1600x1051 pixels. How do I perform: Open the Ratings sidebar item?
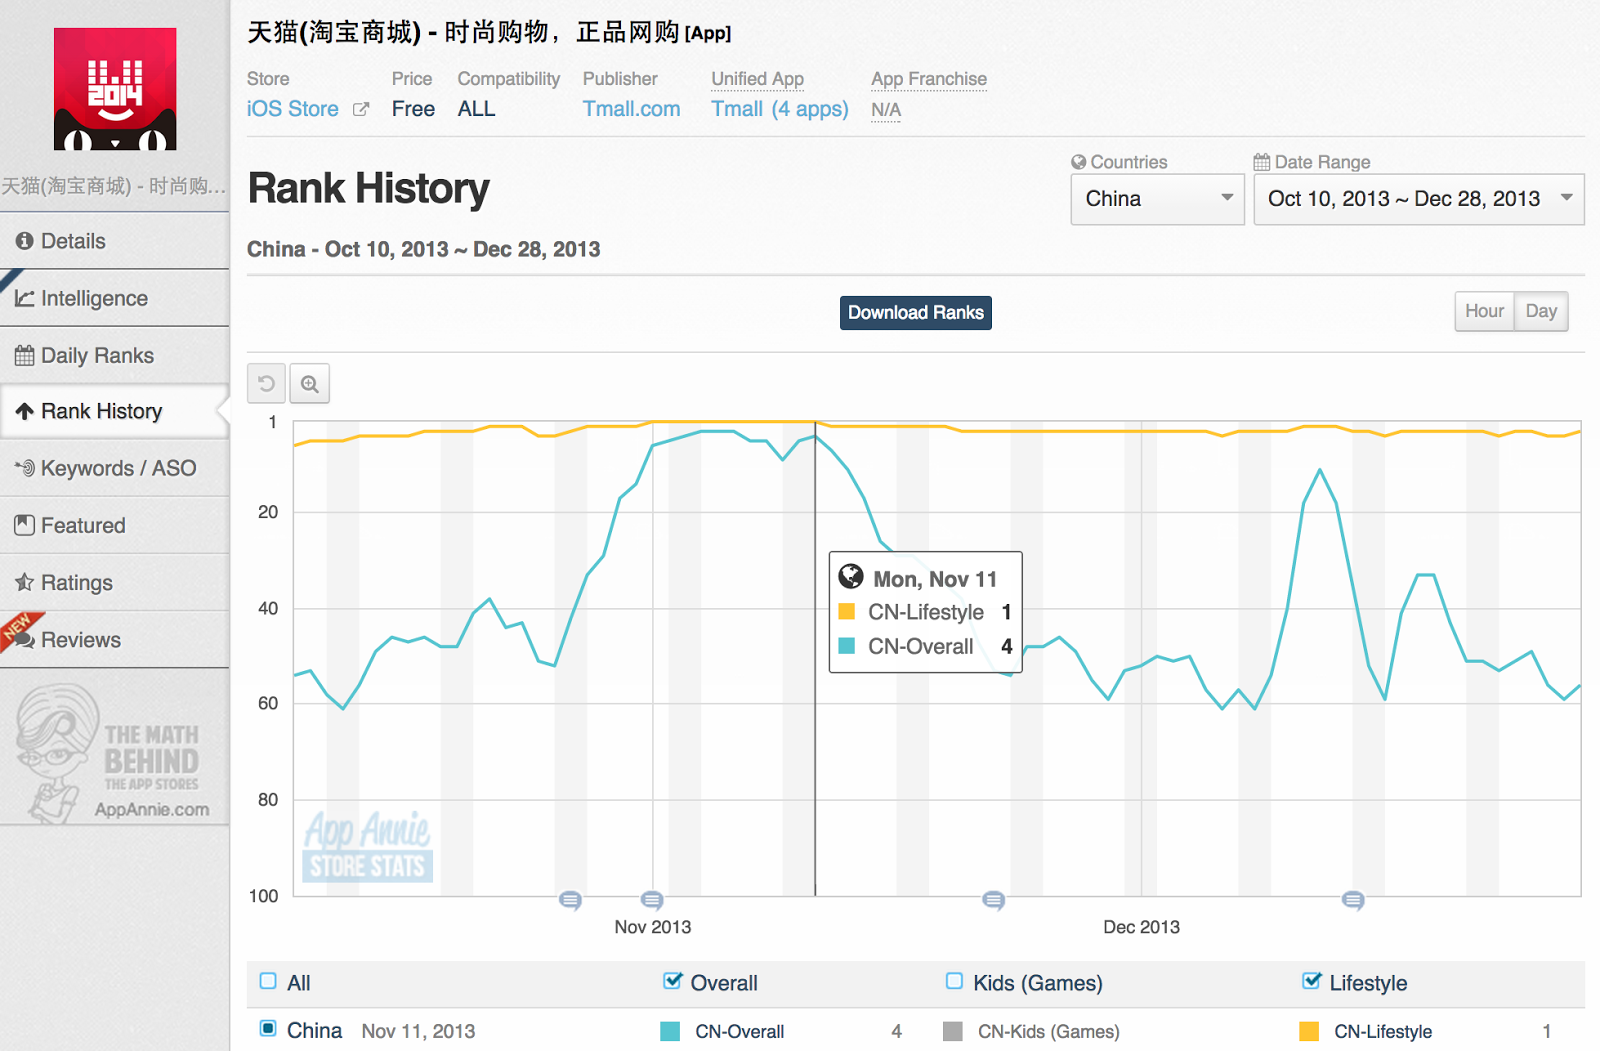[x=115, y=582]
